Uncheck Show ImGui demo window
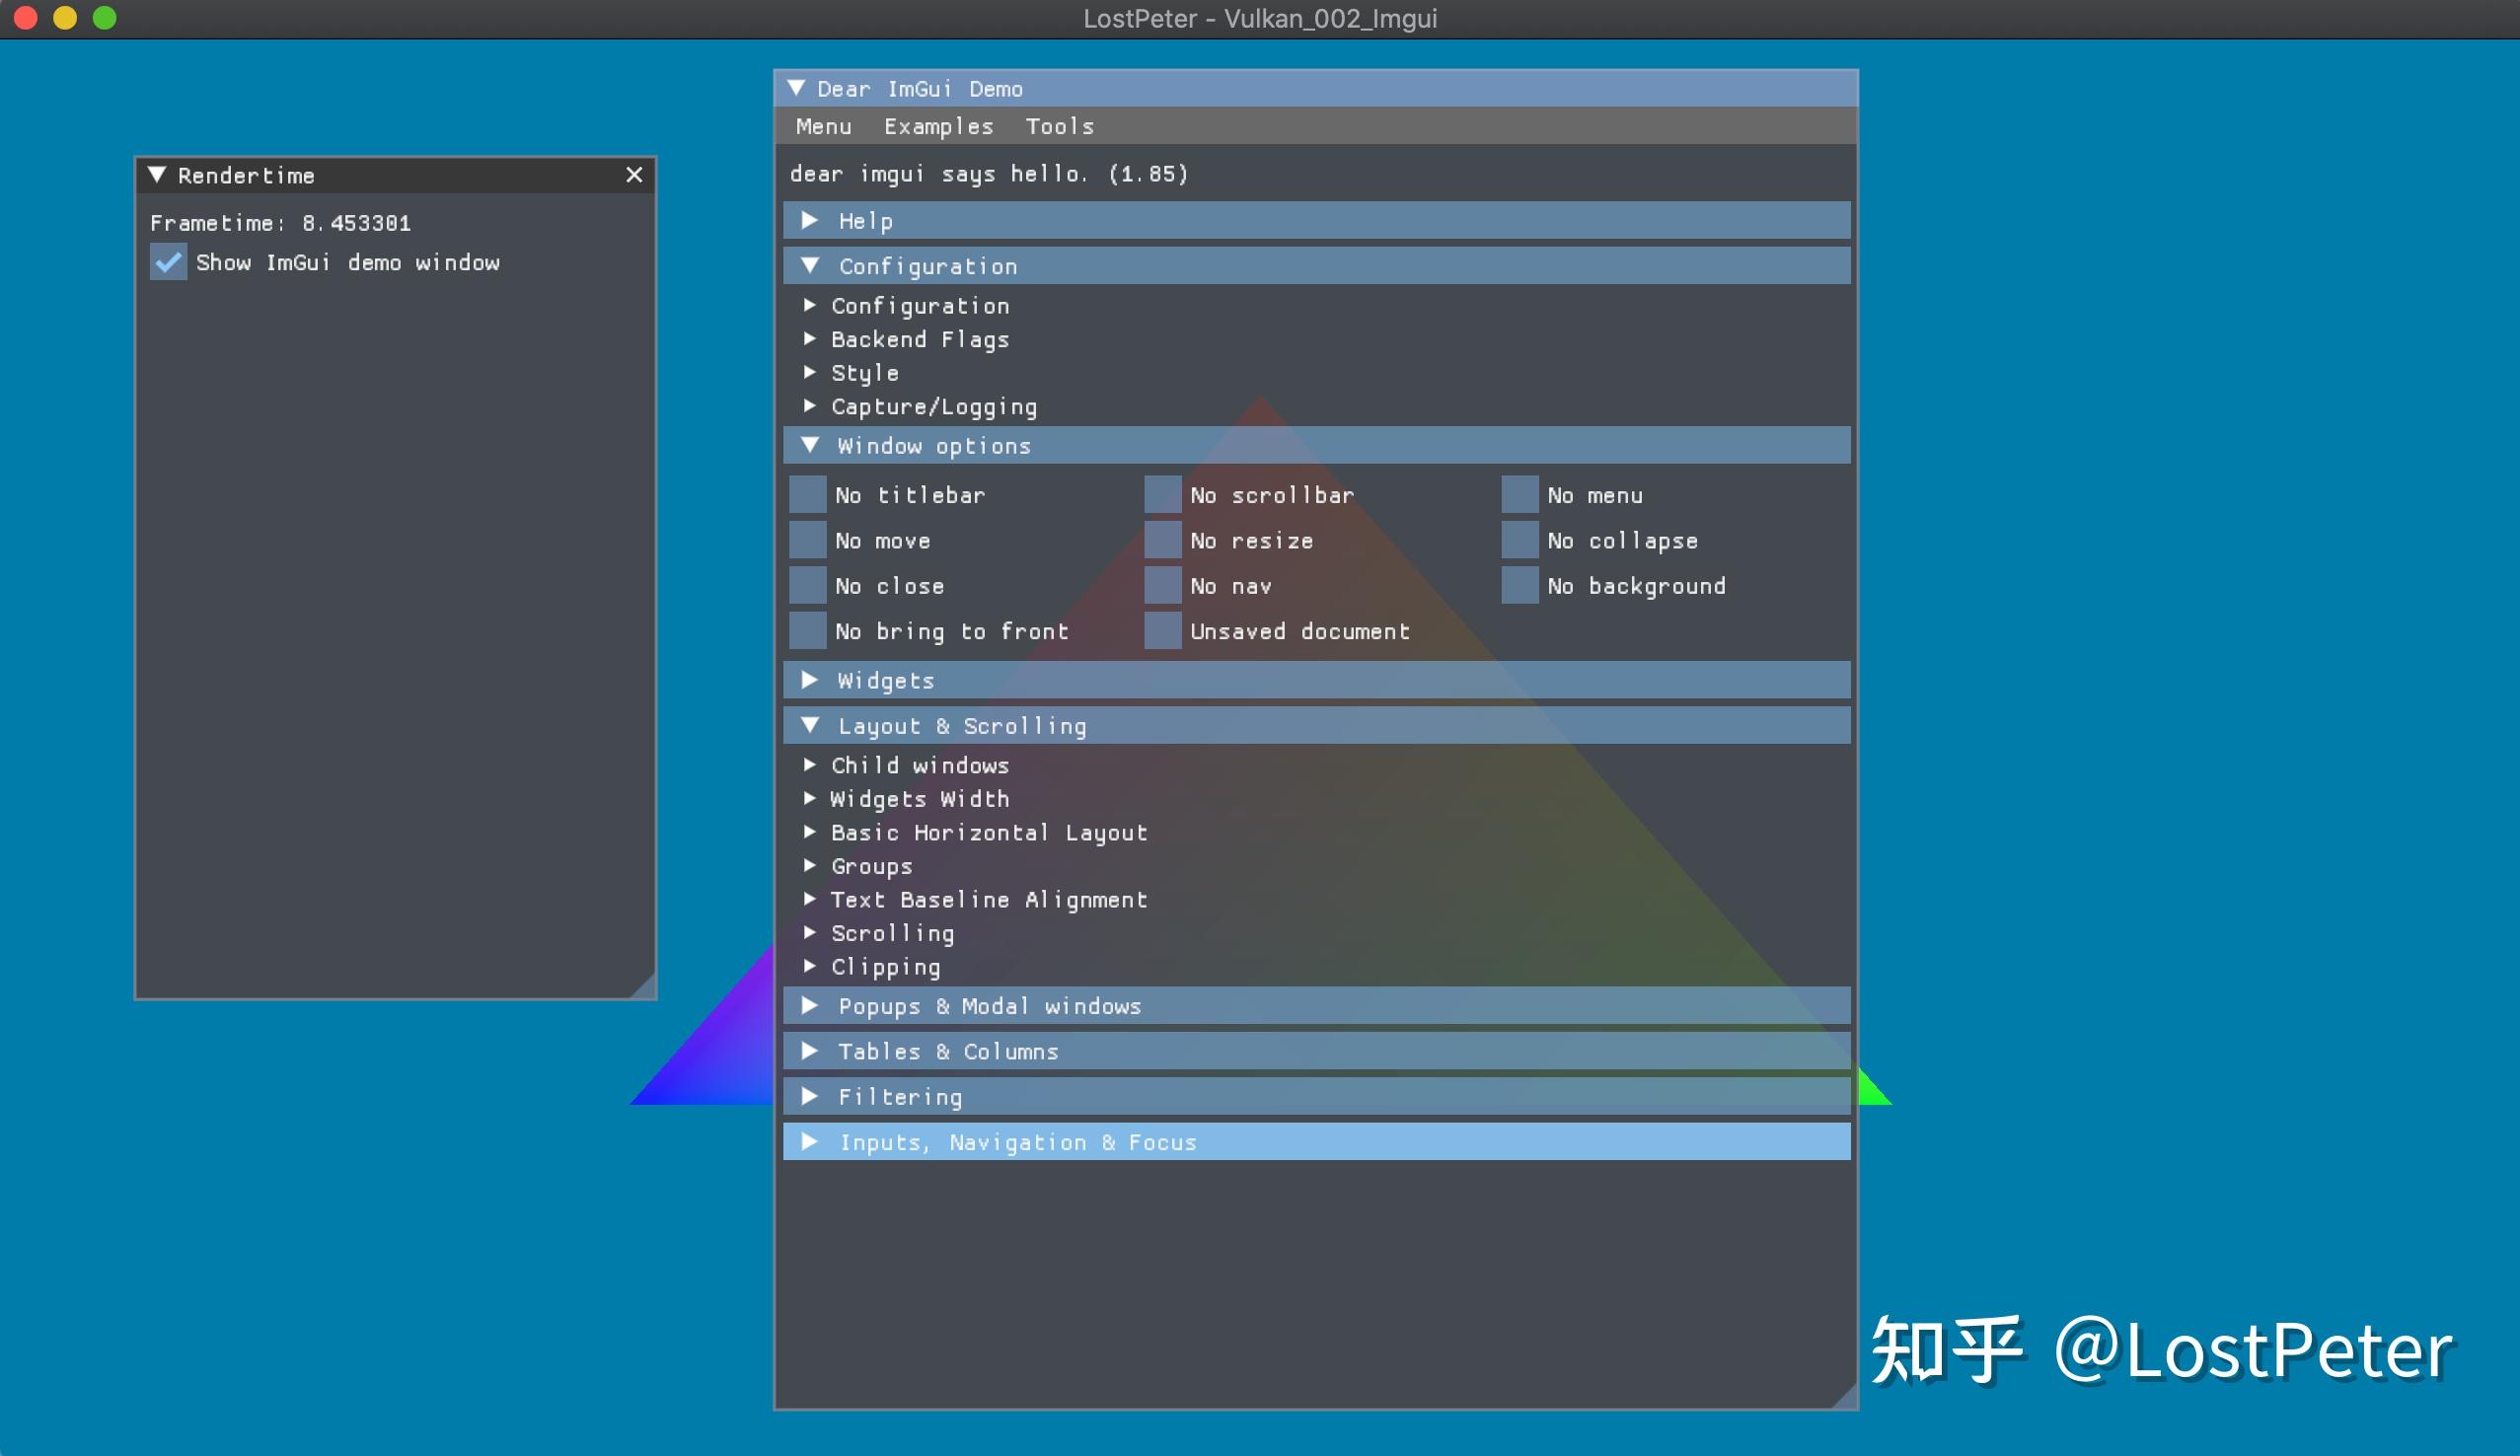2520x1456 pixels. (167, 261)
